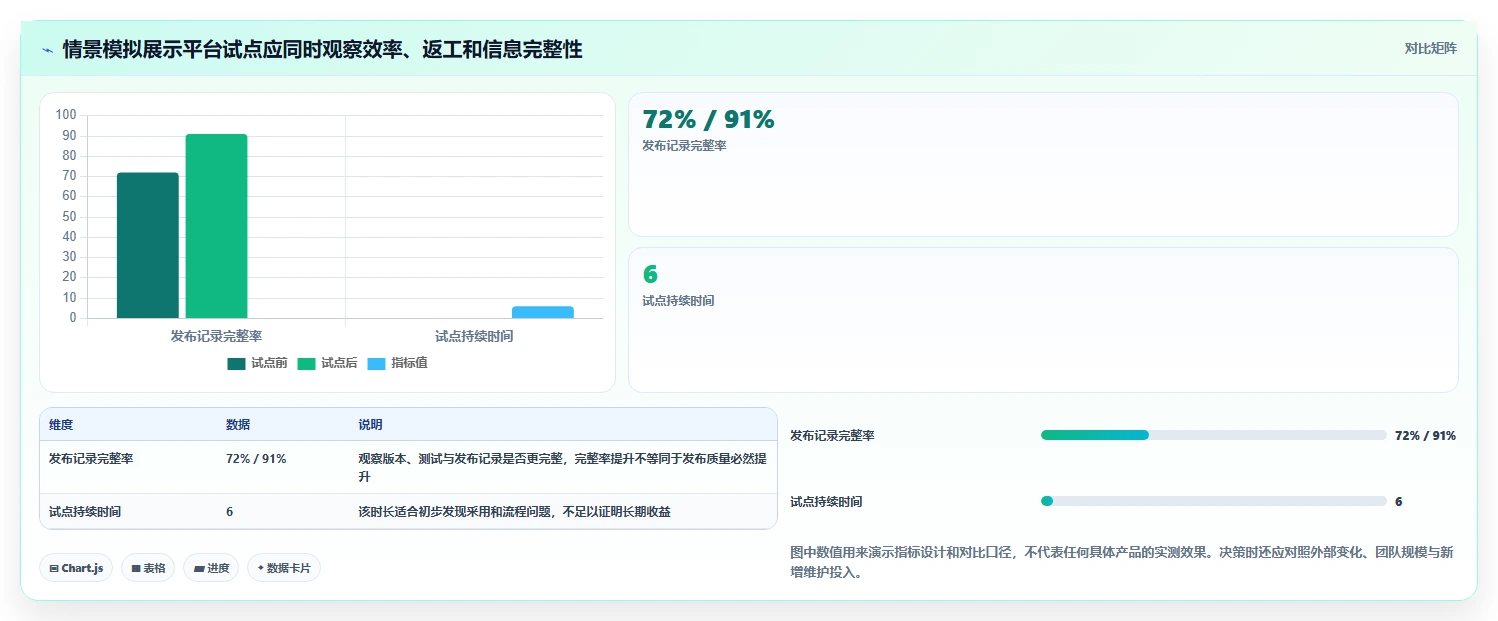Click the sparkle icon in the 数据卡片 chip
Image resolution: width=1498 pixels, height=621 pixels.
[x=260, y=568]
